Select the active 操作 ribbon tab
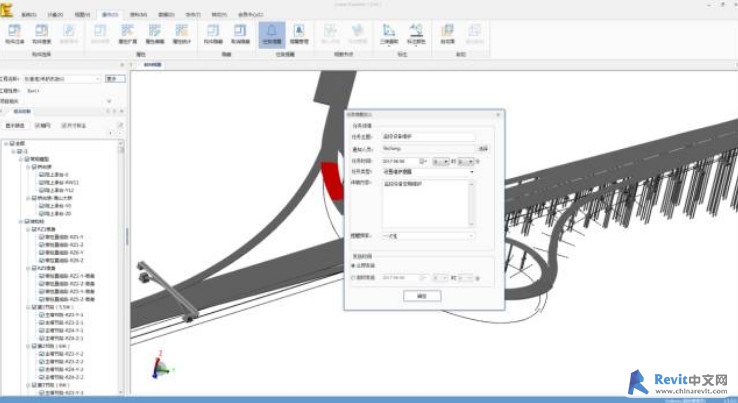738x403 pixels. [x=110, y=15]
